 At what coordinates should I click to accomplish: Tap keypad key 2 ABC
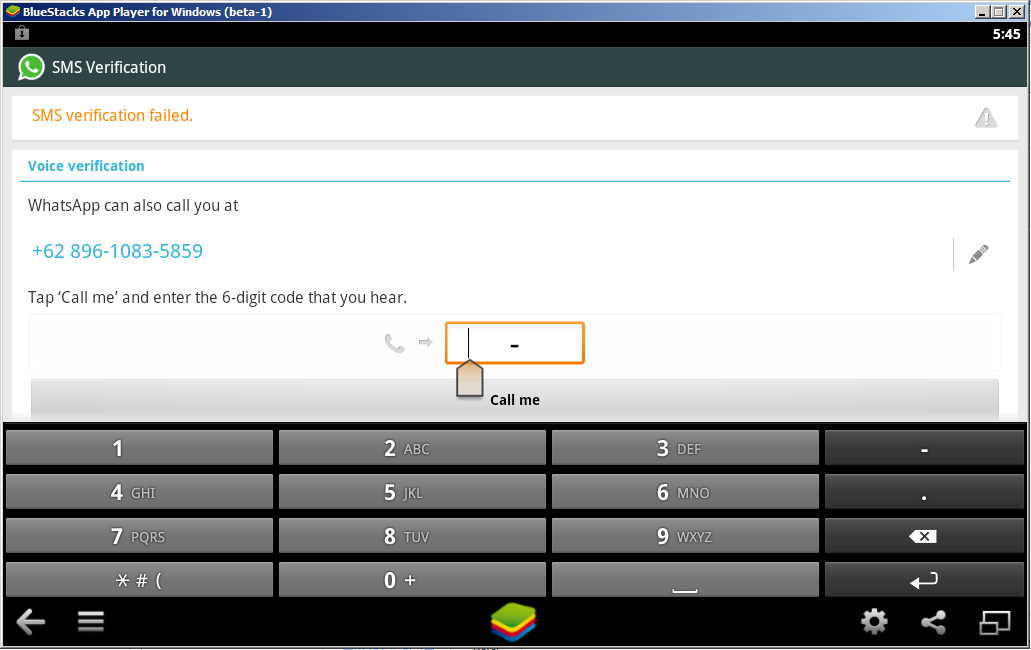pos(412,448)
